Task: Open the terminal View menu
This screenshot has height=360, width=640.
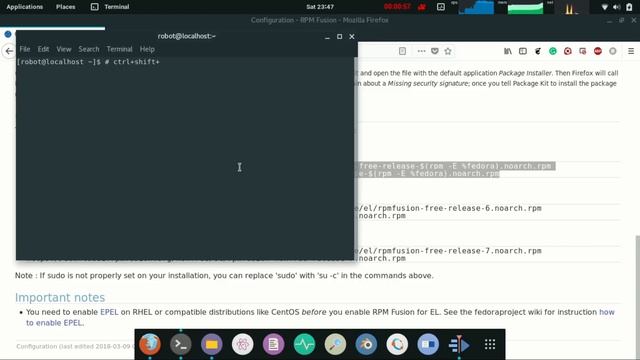Action: [x=64, y=49]
